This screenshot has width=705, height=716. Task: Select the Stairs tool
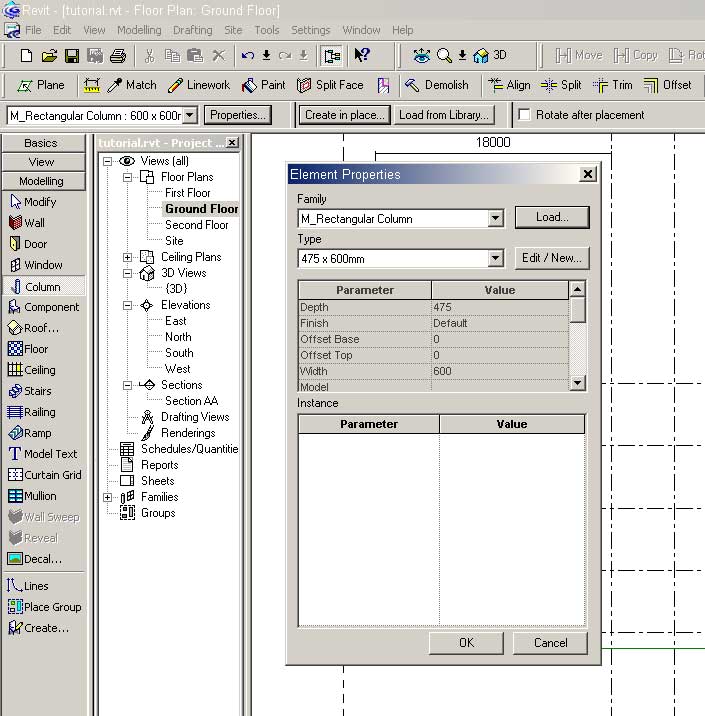pos(30,391)
